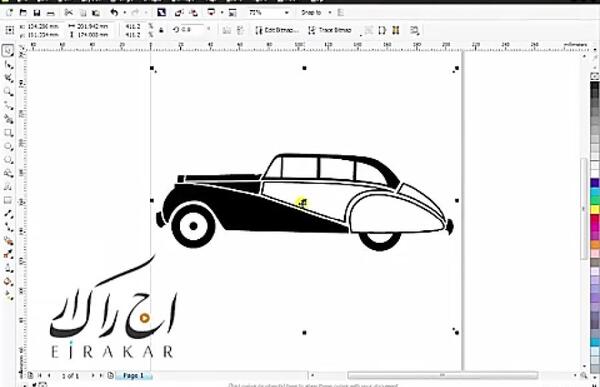
Task: Click the Application Launcher icon
Action: pos(211,13)
